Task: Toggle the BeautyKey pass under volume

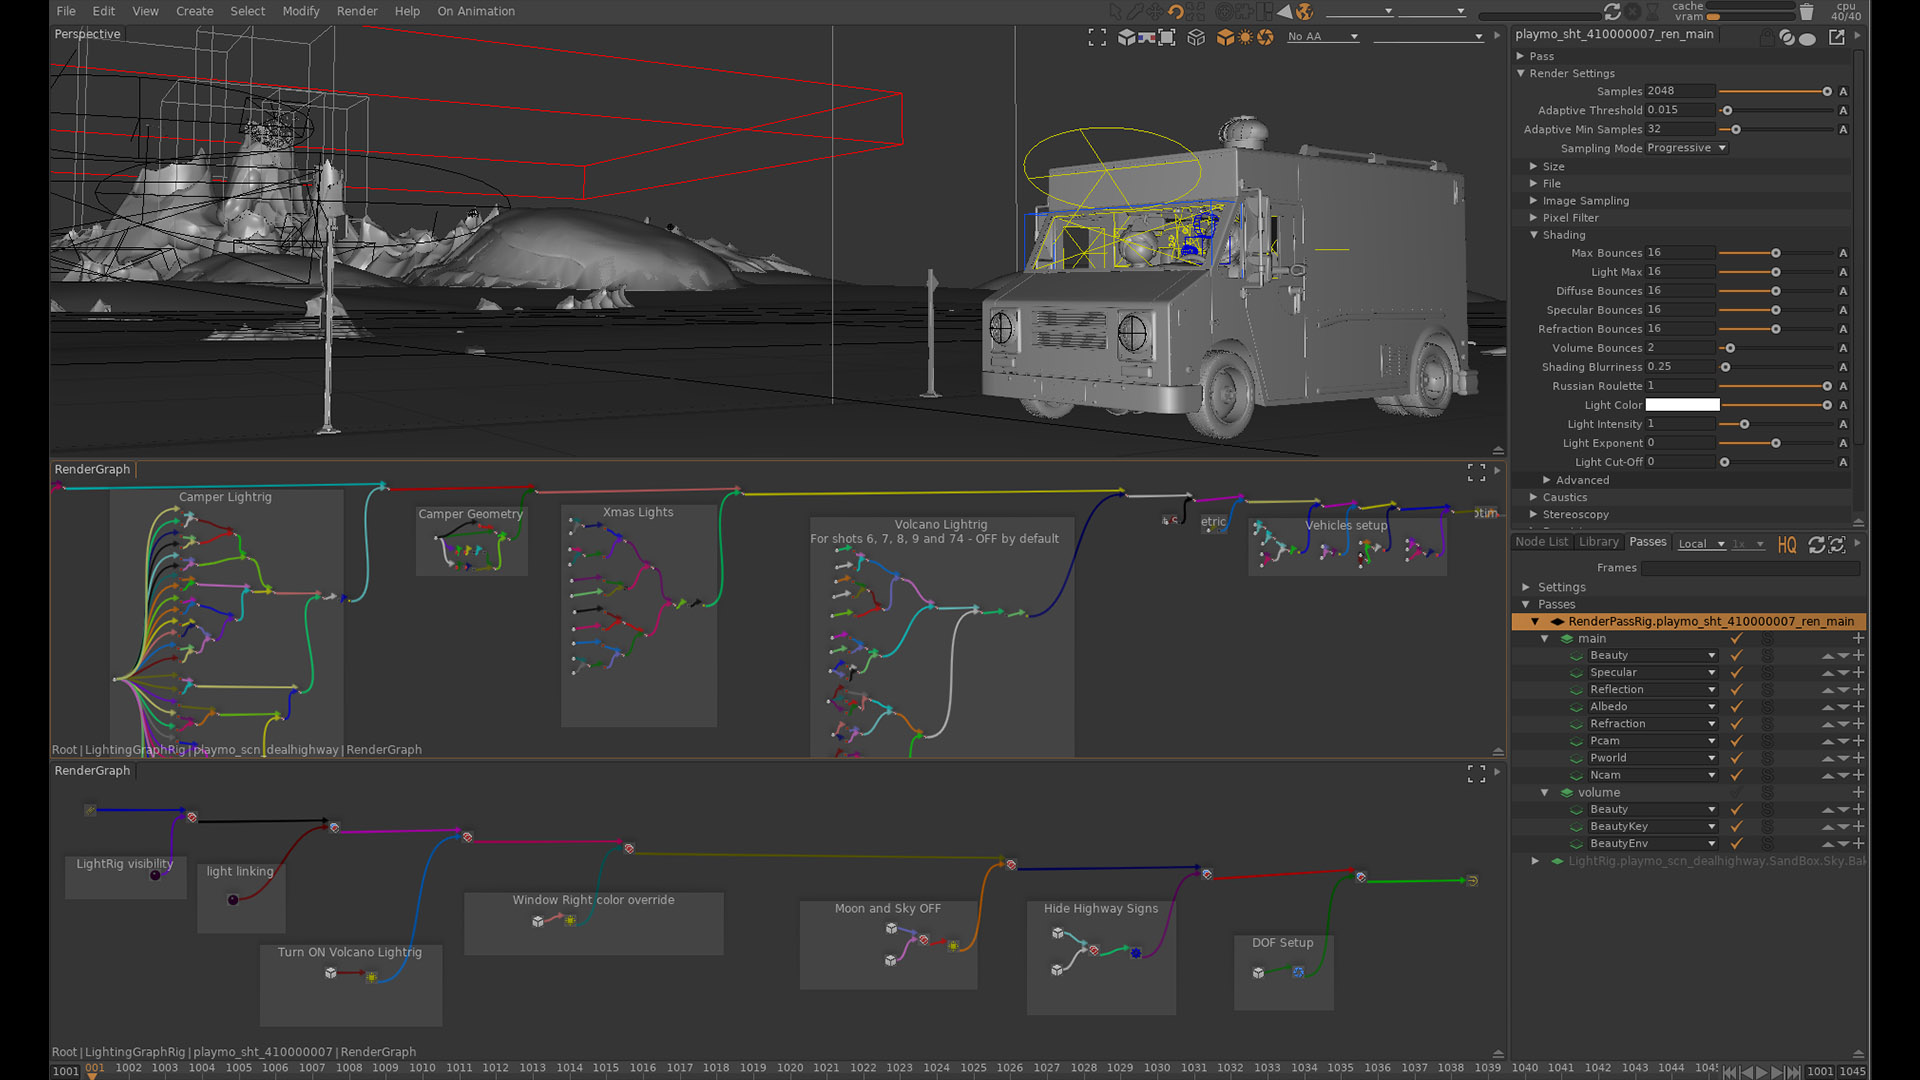Action: 1736,826
